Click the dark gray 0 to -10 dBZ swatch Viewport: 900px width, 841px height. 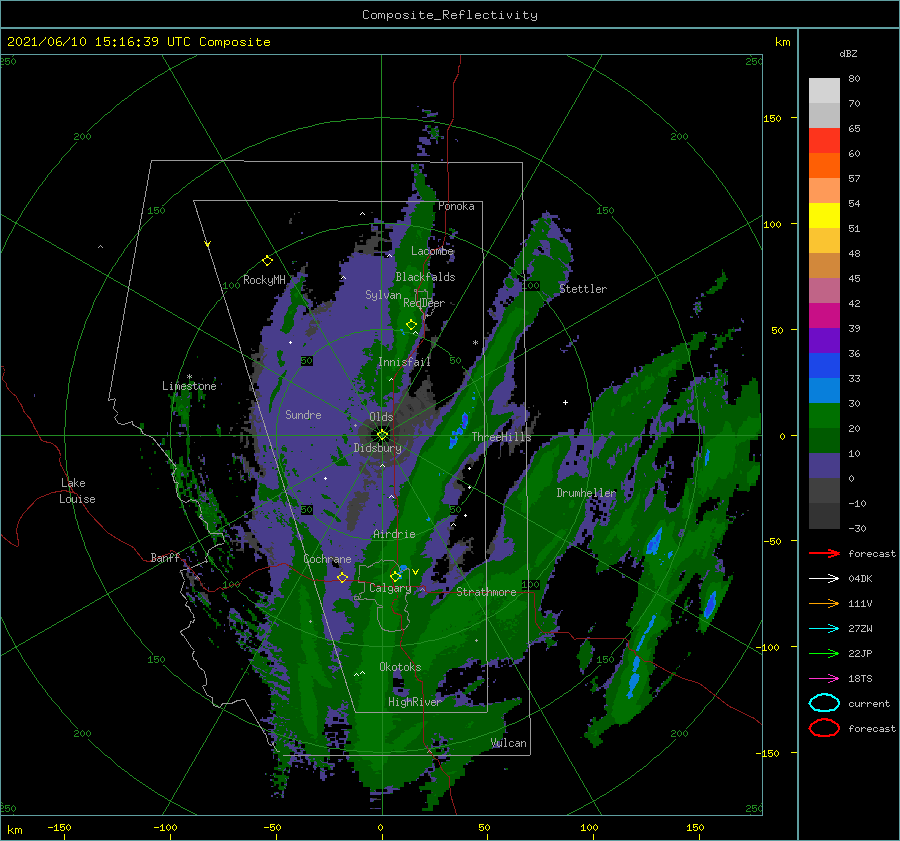click(x=824, y=490)
